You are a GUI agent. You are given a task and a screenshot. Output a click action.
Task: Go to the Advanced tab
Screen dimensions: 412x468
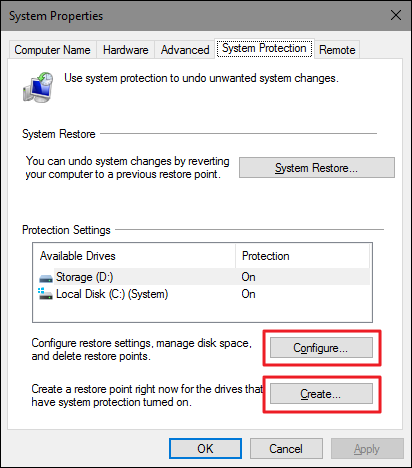(x=185, y=50)
